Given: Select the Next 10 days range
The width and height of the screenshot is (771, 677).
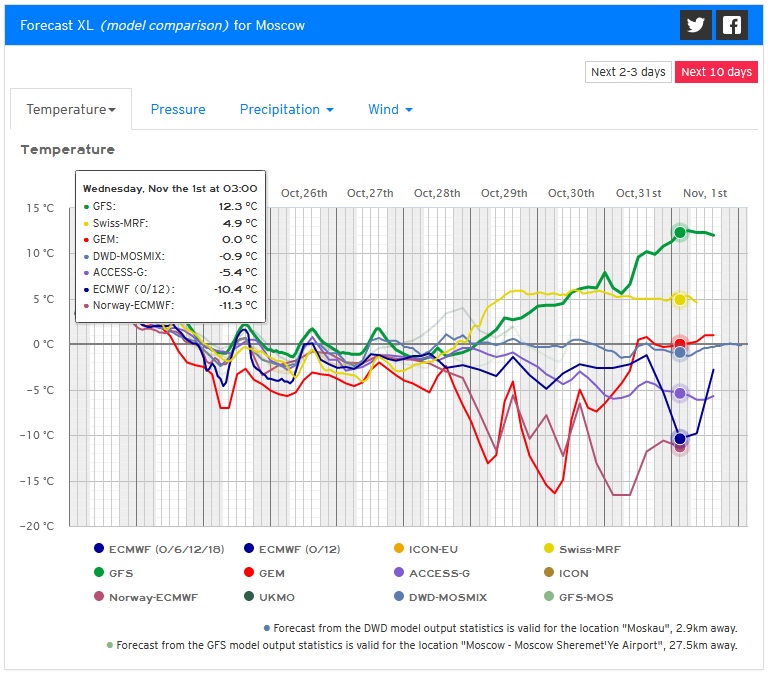Looking at the screenshot, I should [x=716, y=72].
